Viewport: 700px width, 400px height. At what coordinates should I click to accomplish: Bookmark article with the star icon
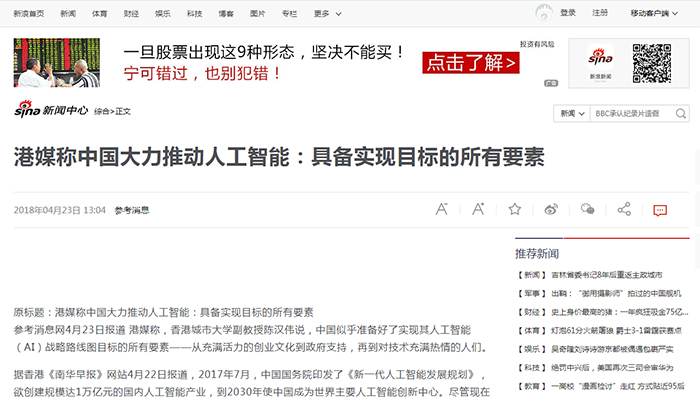(515, 209)
